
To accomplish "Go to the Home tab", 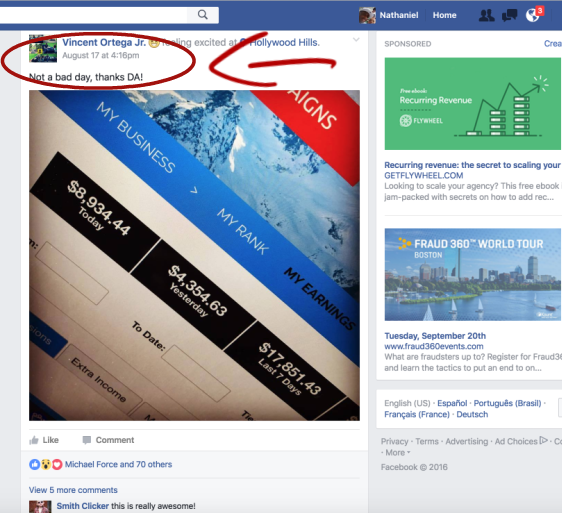I will click(x=444, y=15).
